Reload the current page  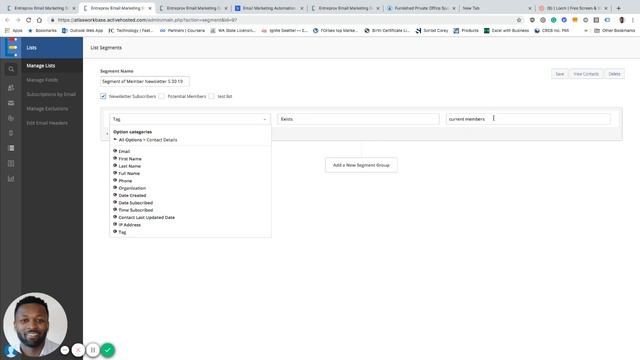28,20
